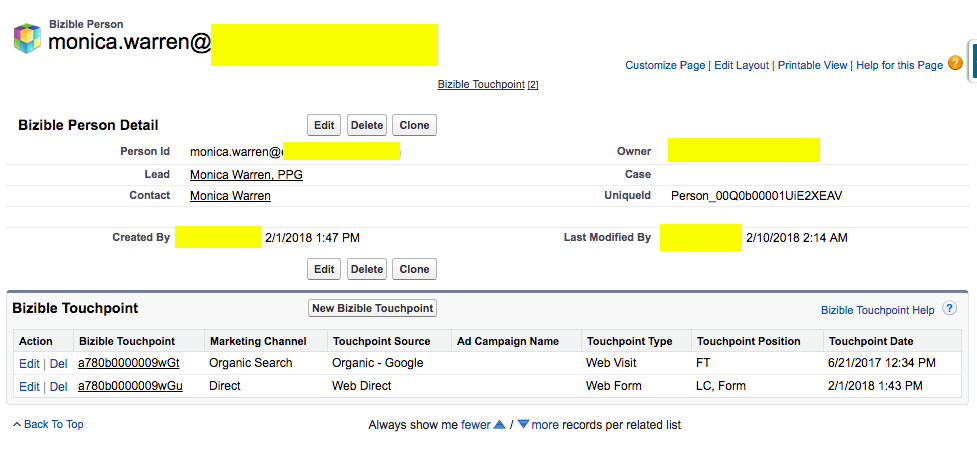Click the top Delete button in Person Detail
977x454 pixels.
tap(366, 125)
